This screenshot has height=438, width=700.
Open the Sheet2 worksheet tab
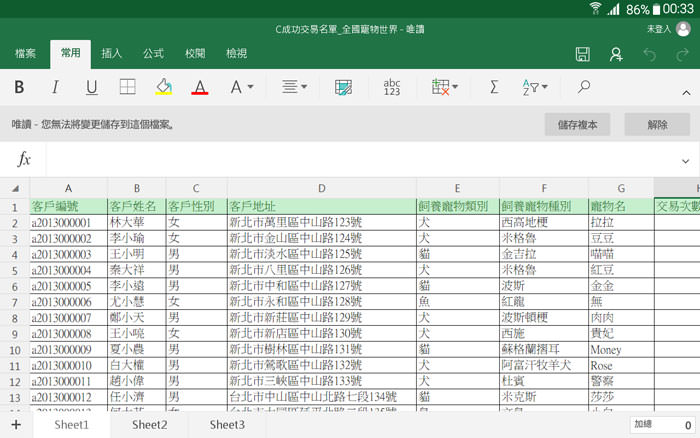(x=149, y=425)
